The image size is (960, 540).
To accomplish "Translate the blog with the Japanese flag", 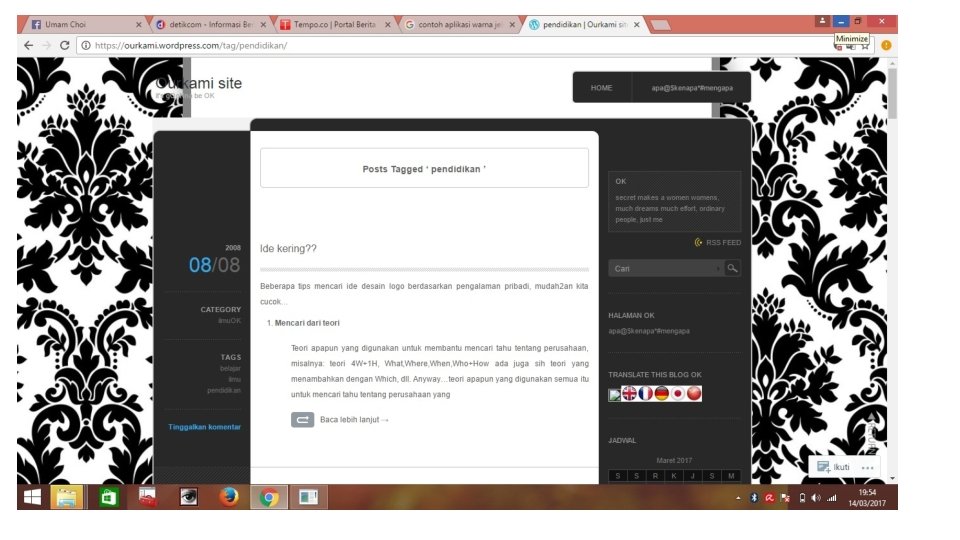I will 678,394.
